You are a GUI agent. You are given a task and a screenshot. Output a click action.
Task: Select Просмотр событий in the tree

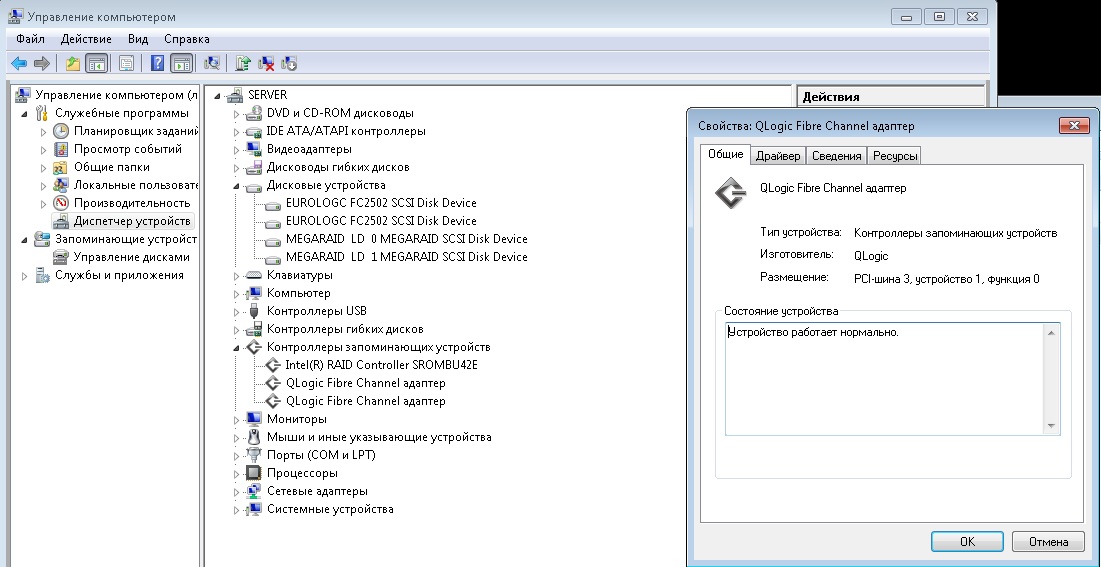click(128, 149)
